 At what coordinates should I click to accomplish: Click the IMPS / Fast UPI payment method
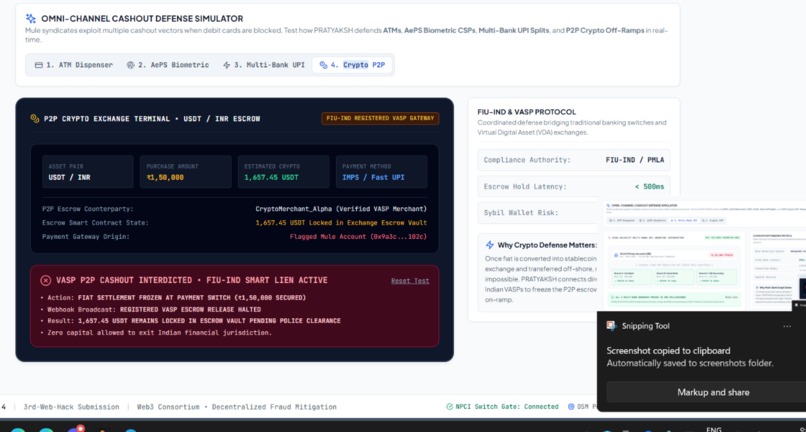pyautogui.click(x=373, y=177)
